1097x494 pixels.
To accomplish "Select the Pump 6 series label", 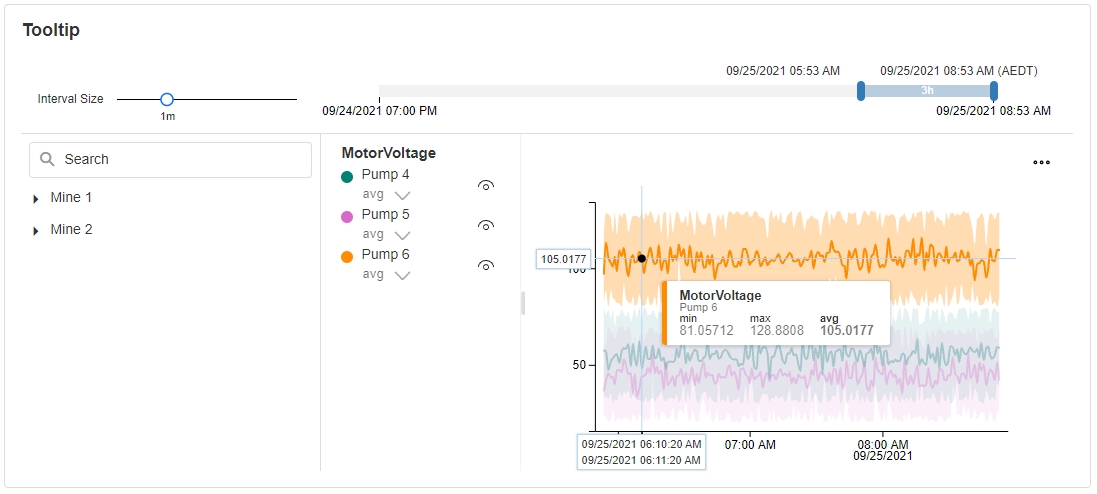I will (x=385, y=254).
